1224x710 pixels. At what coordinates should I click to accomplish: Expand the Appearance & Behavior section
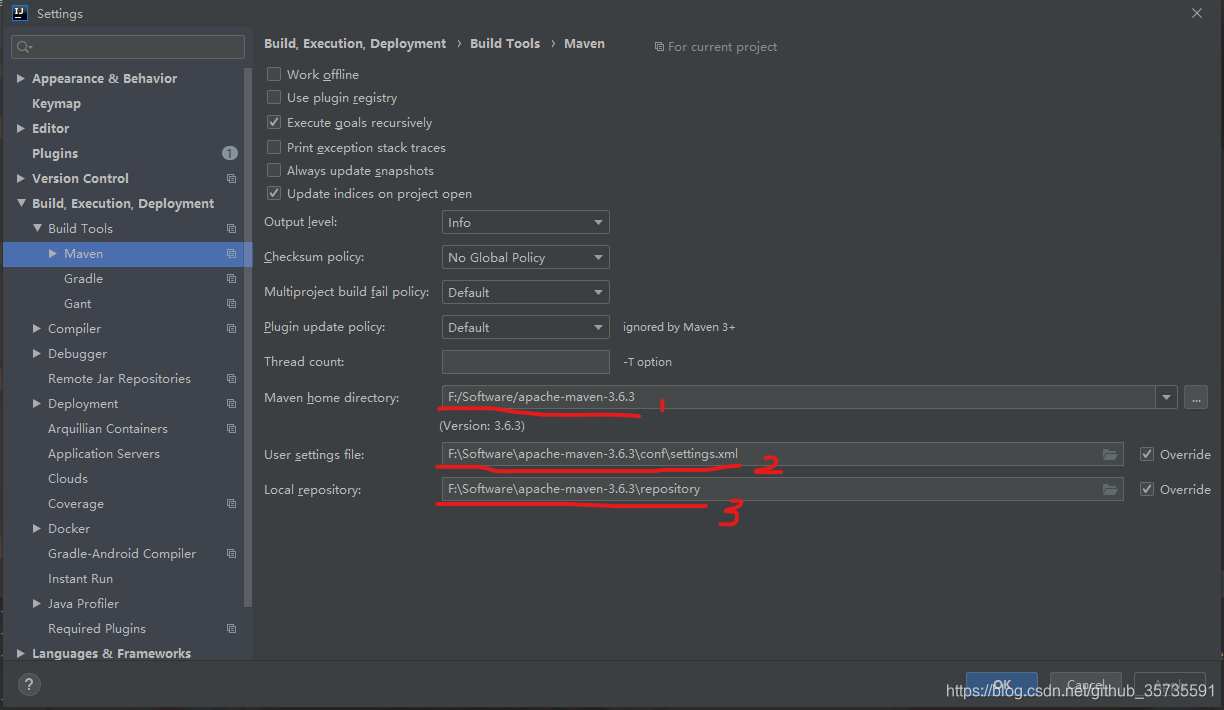tap(21, 78)
